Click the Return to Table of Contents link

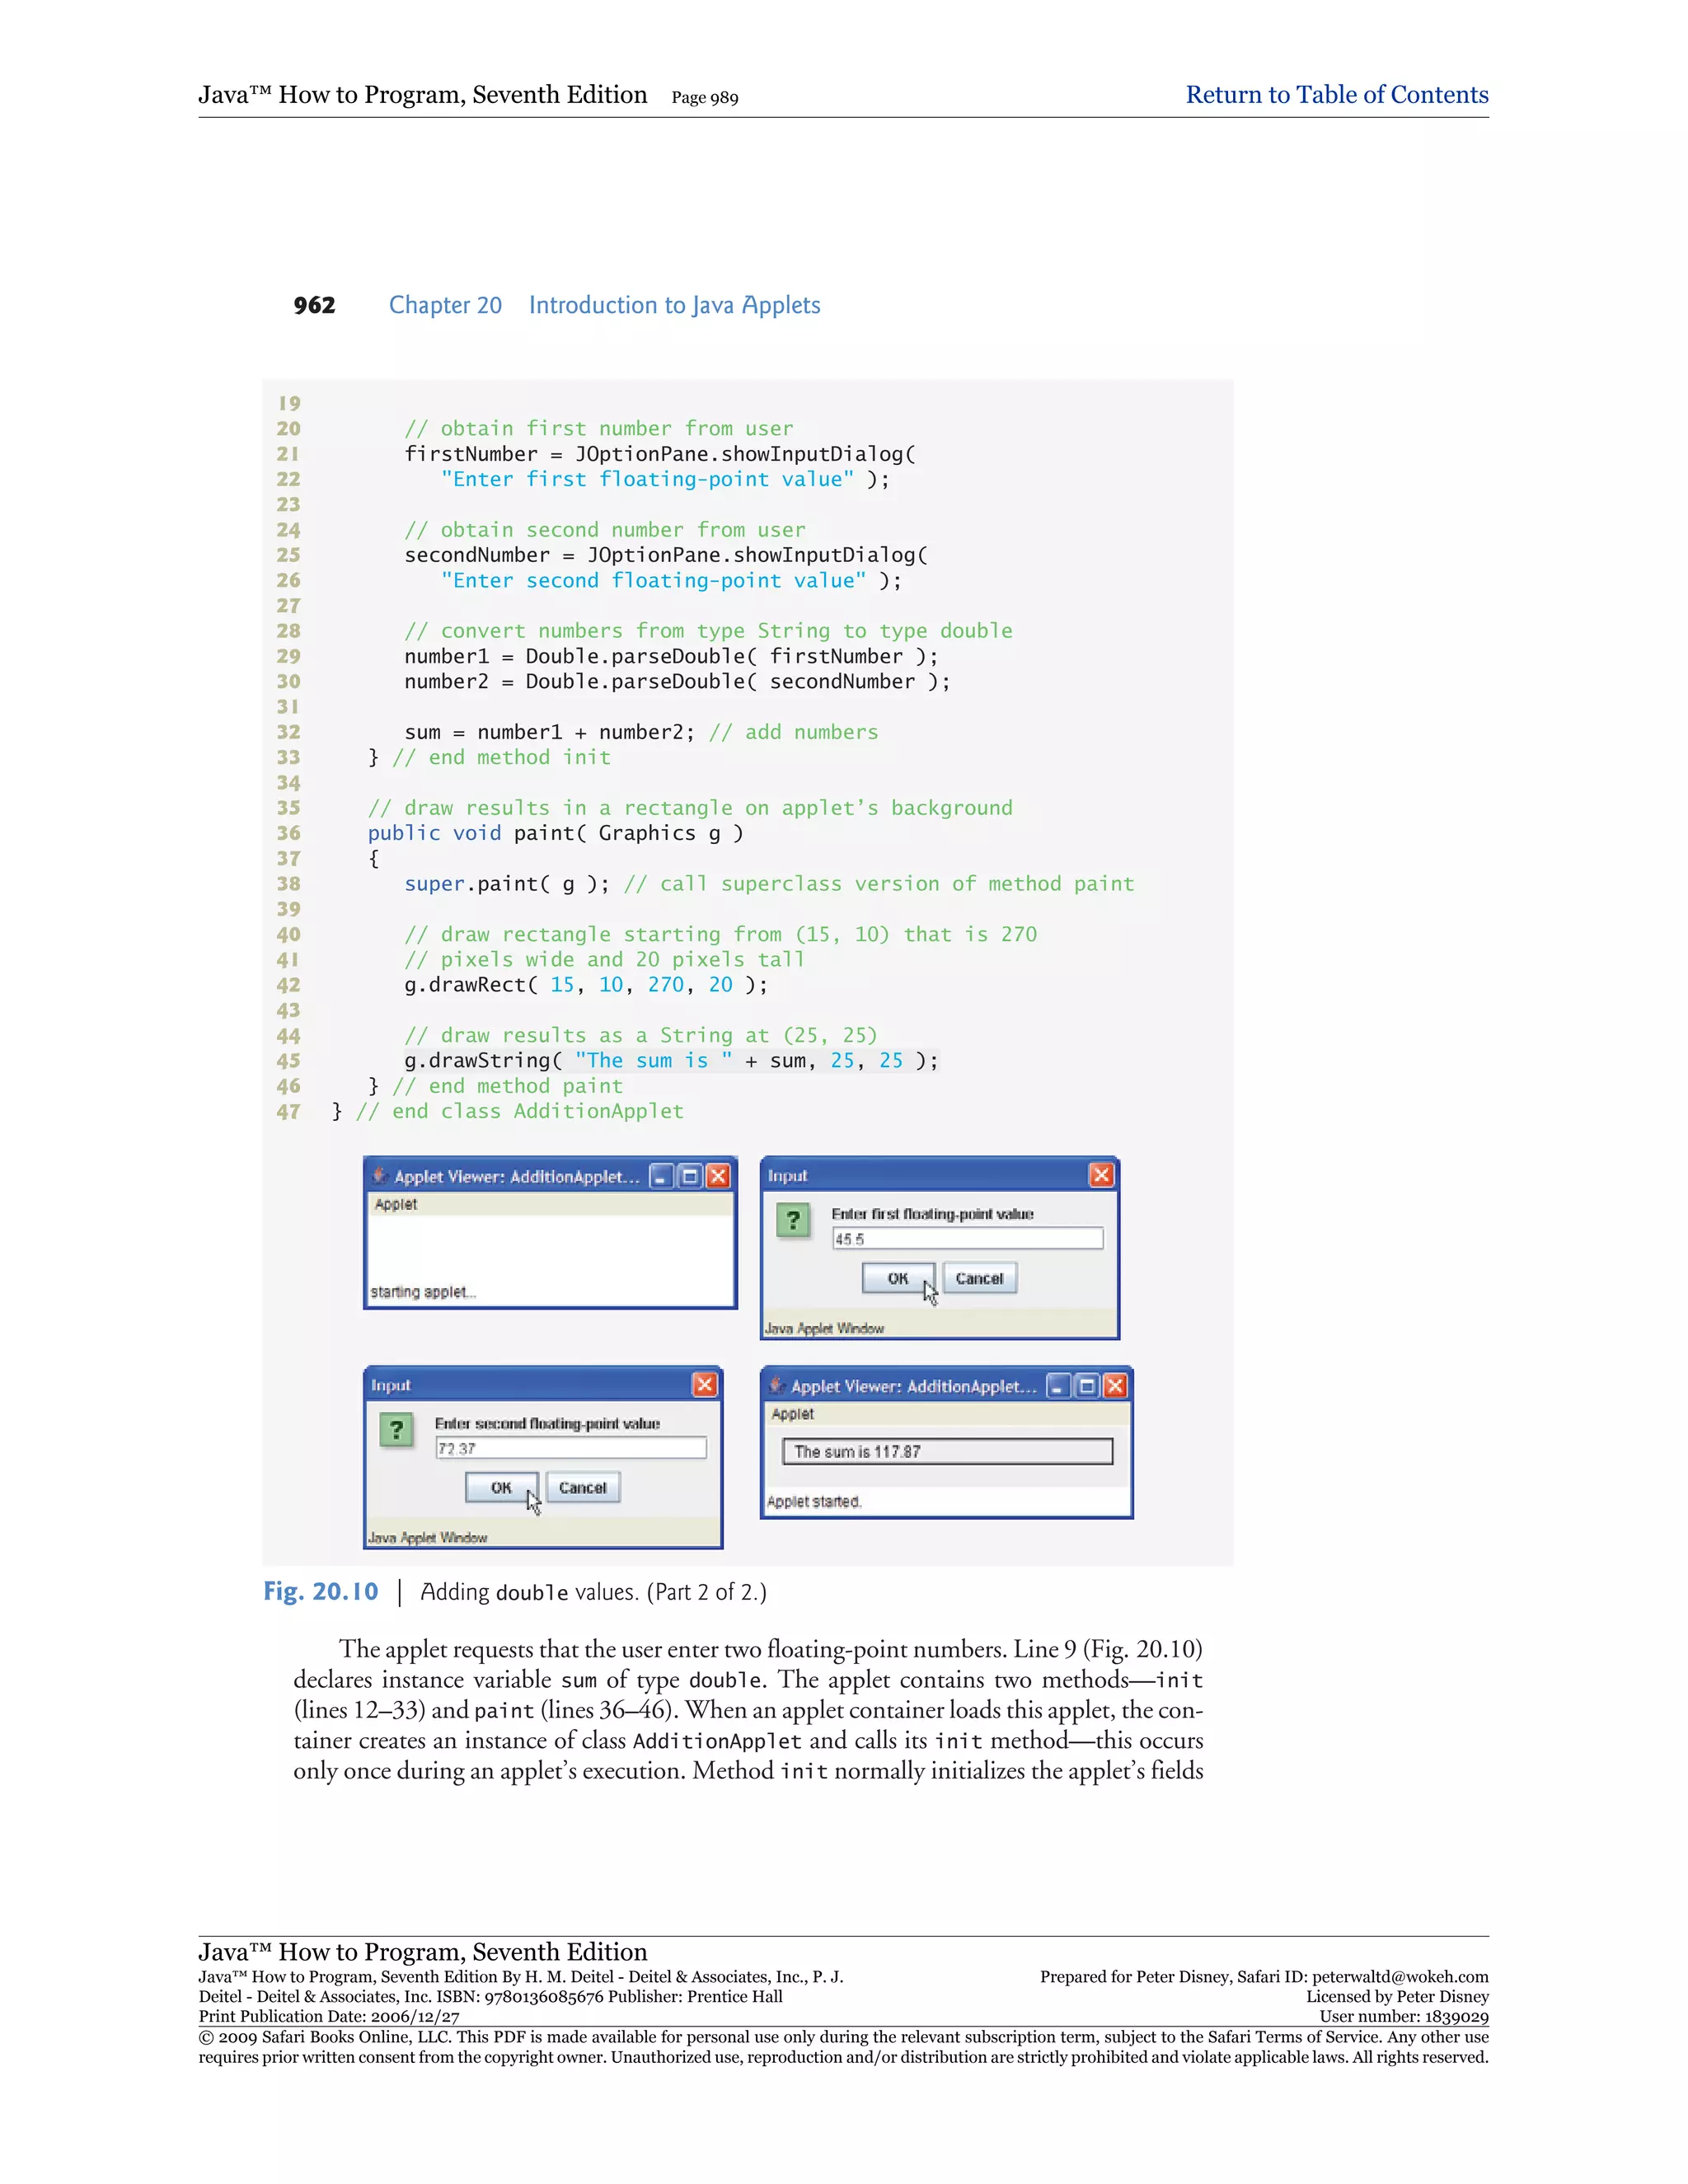point(1336,95)
